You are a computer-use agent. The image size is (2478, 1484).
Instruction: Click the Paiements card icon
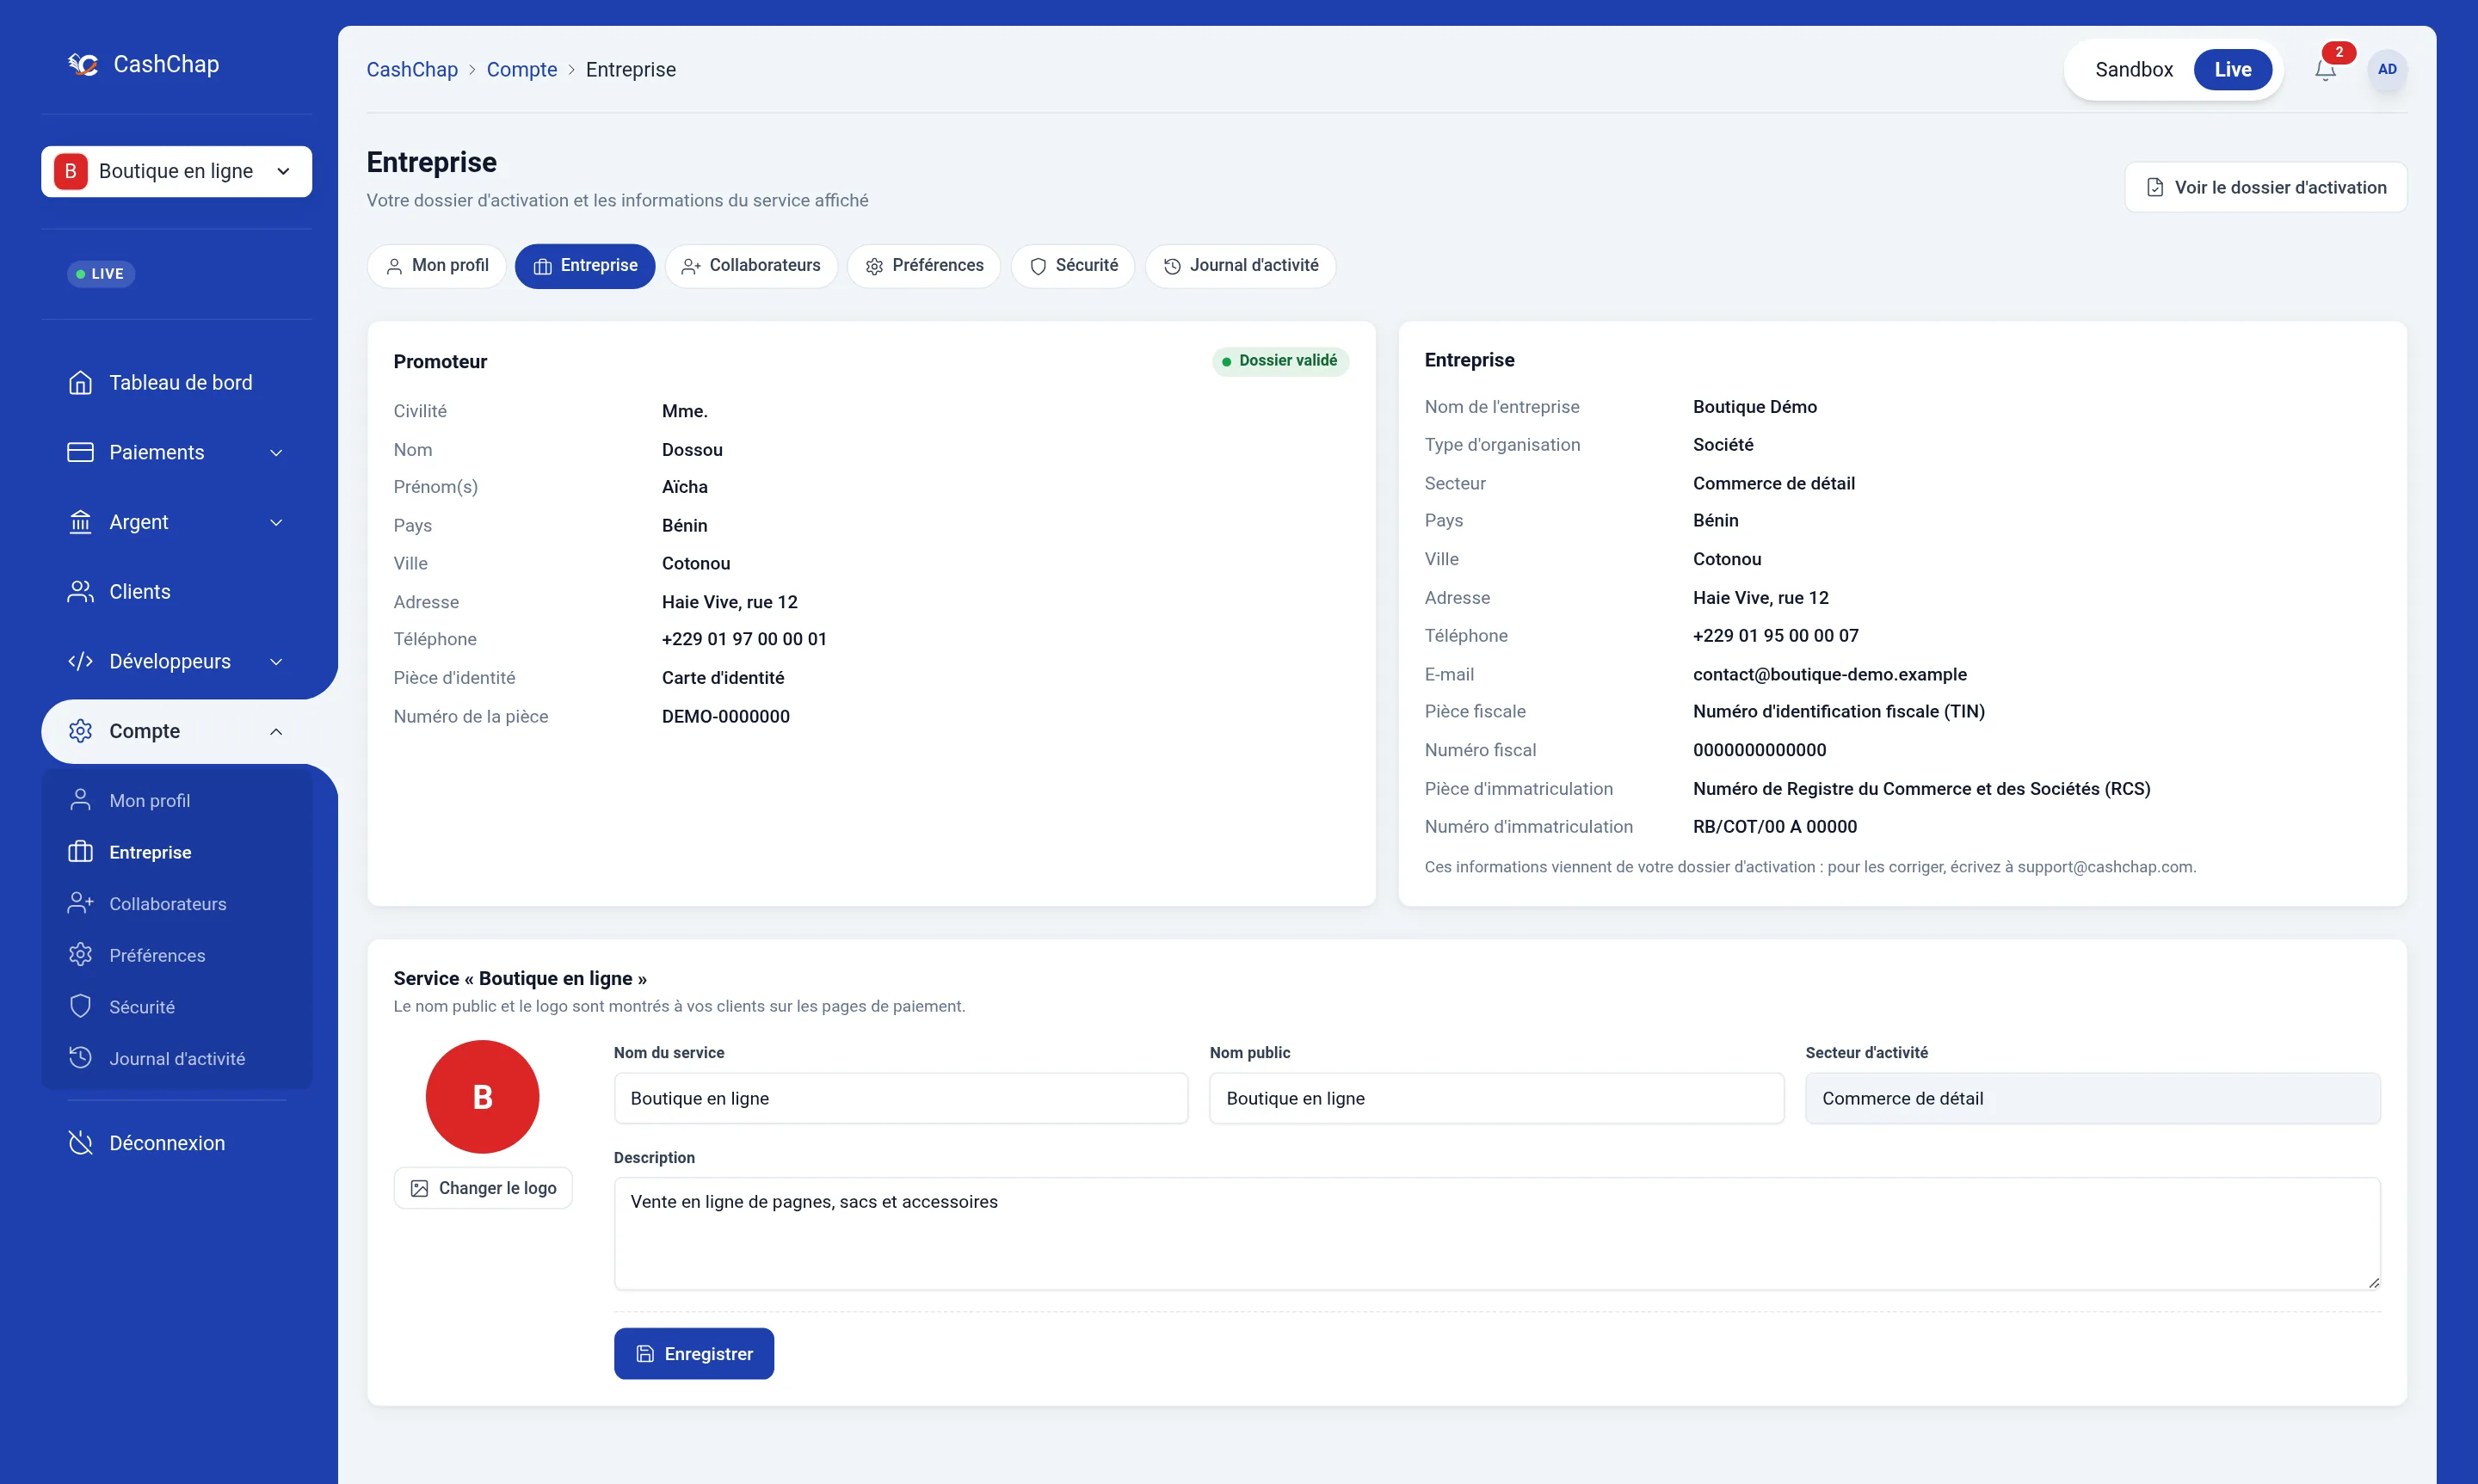click(x=80, y=452)
